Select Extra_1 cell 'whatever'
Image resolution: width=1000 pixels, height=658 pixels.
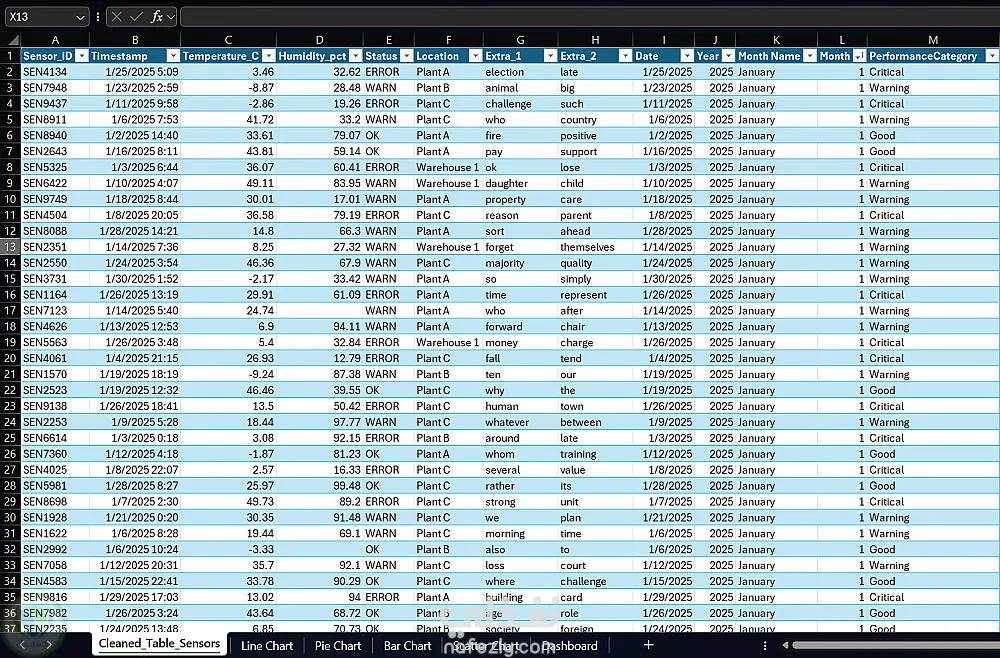(520, 422)
